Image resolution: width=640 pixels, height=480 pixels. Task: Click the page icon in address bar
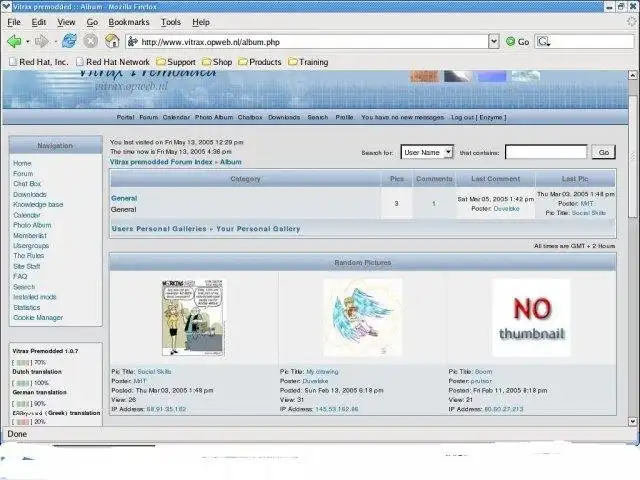(x=133, y=42)
